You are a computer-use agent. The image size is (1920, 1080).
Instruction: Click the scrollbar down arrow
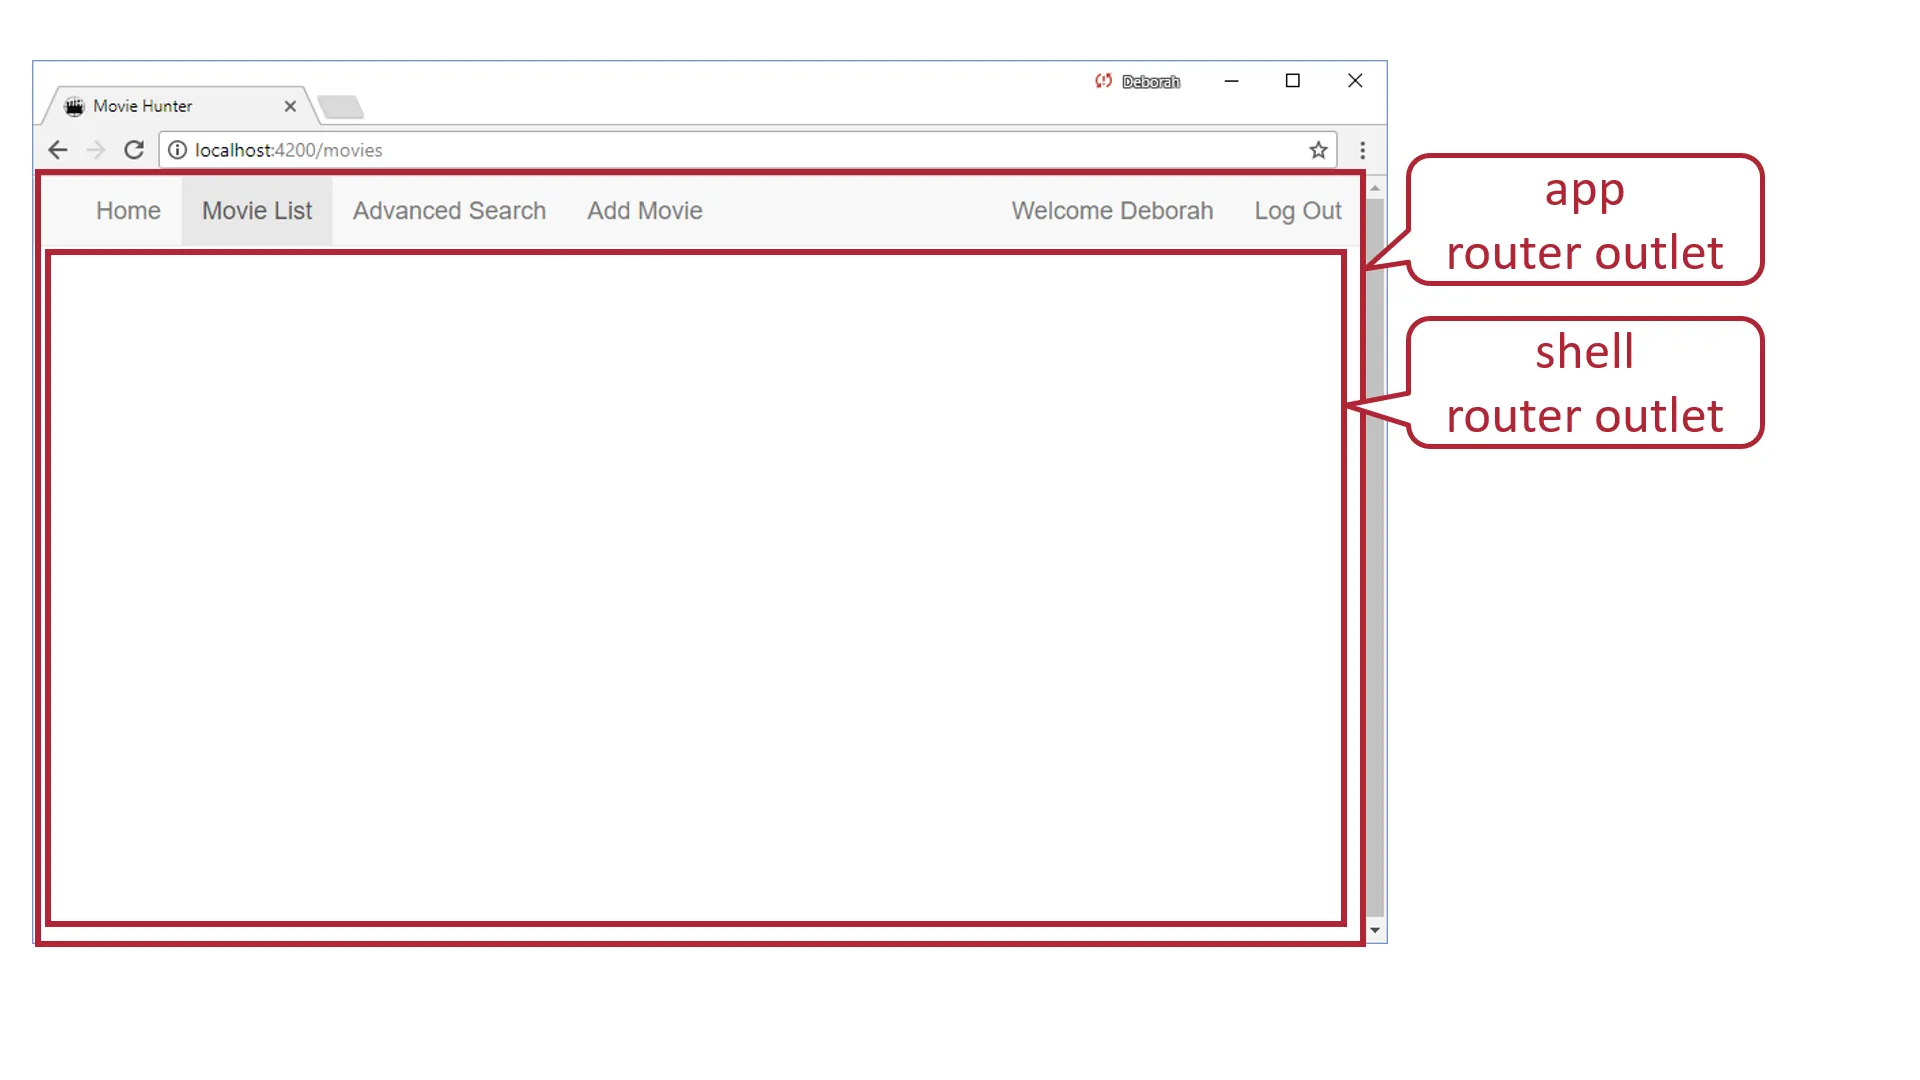1375,930
